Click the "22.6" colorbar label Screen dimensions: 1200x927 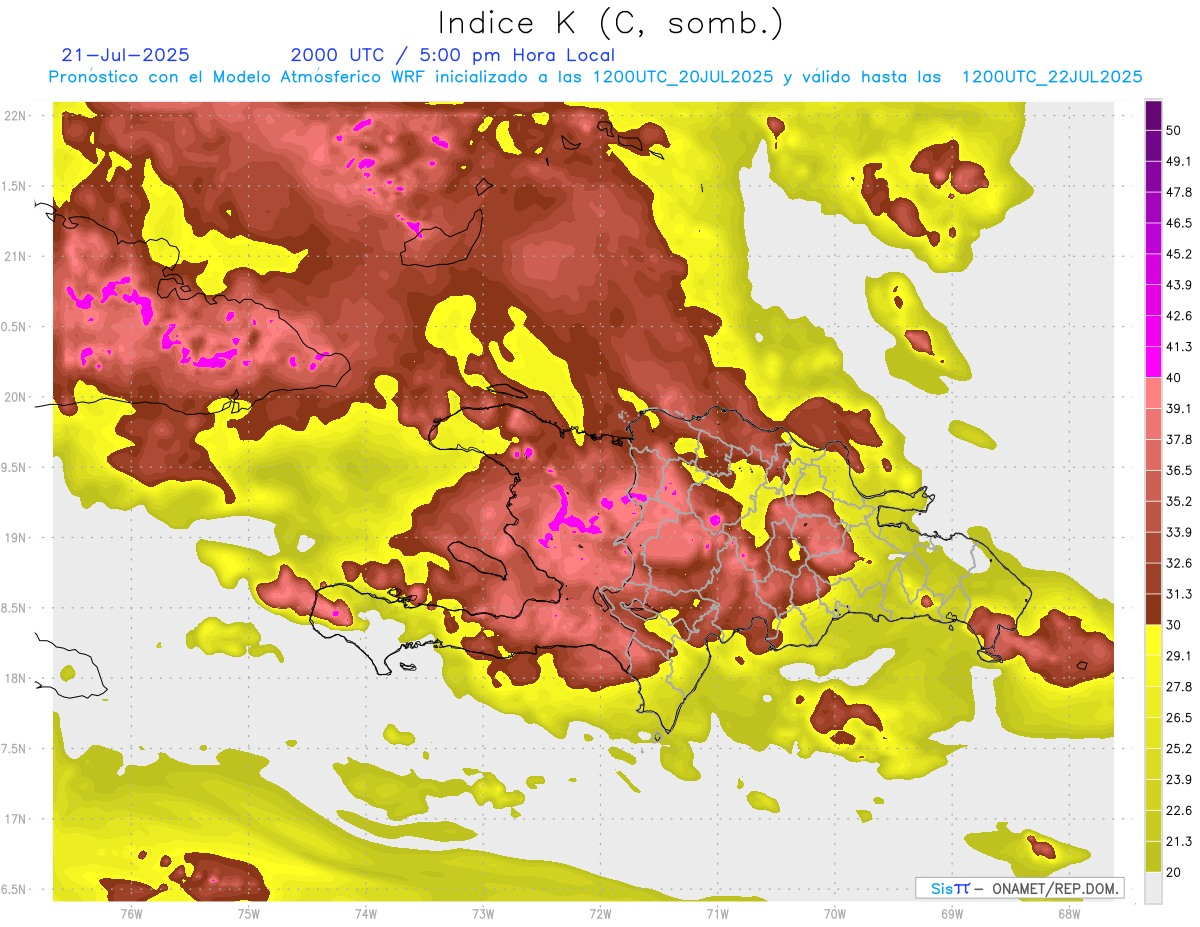coord(1179,810)
